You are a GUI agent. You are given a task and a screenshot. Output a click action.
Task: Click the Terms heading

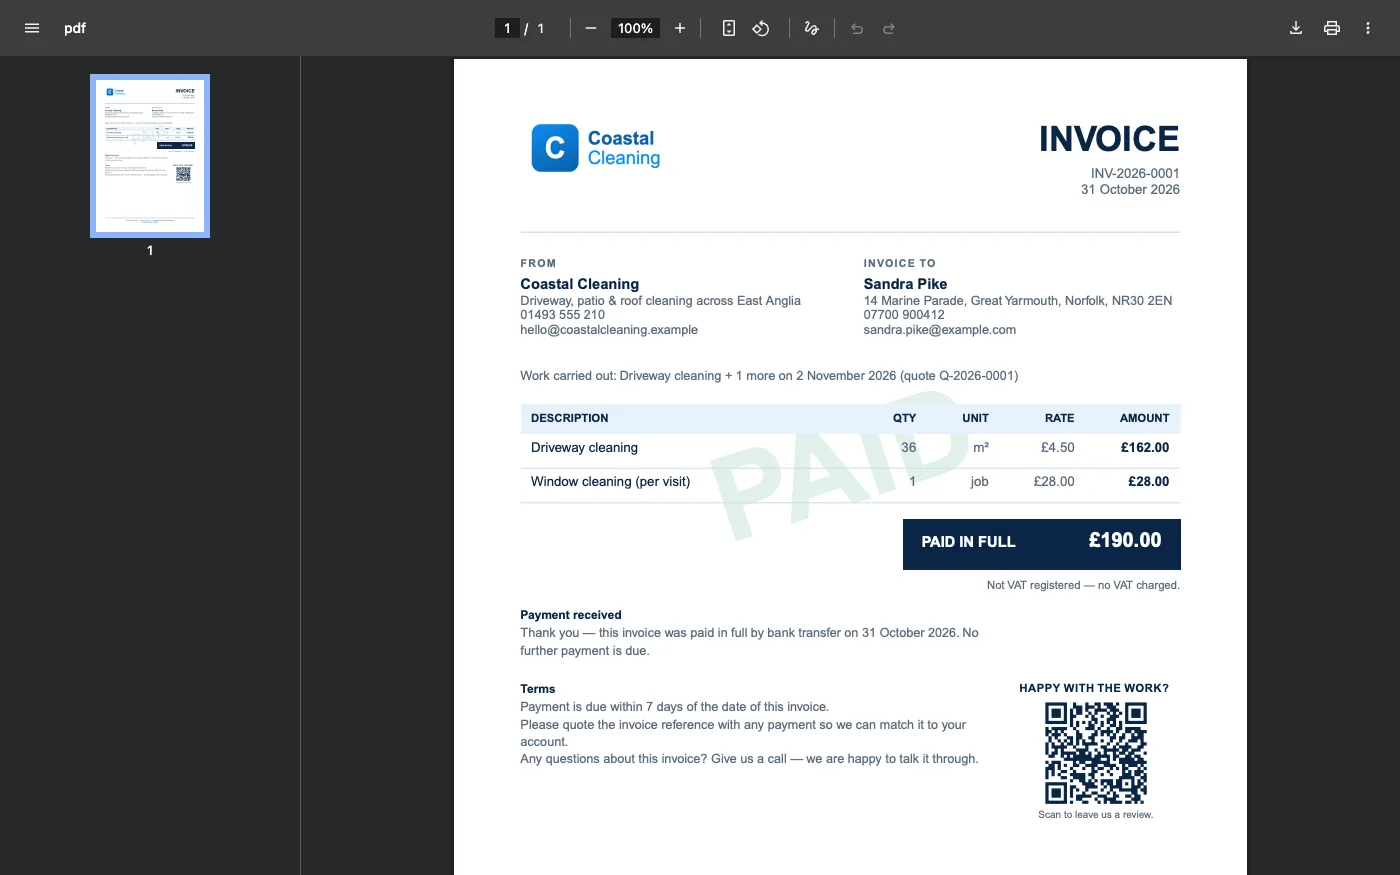pos(537,689)
